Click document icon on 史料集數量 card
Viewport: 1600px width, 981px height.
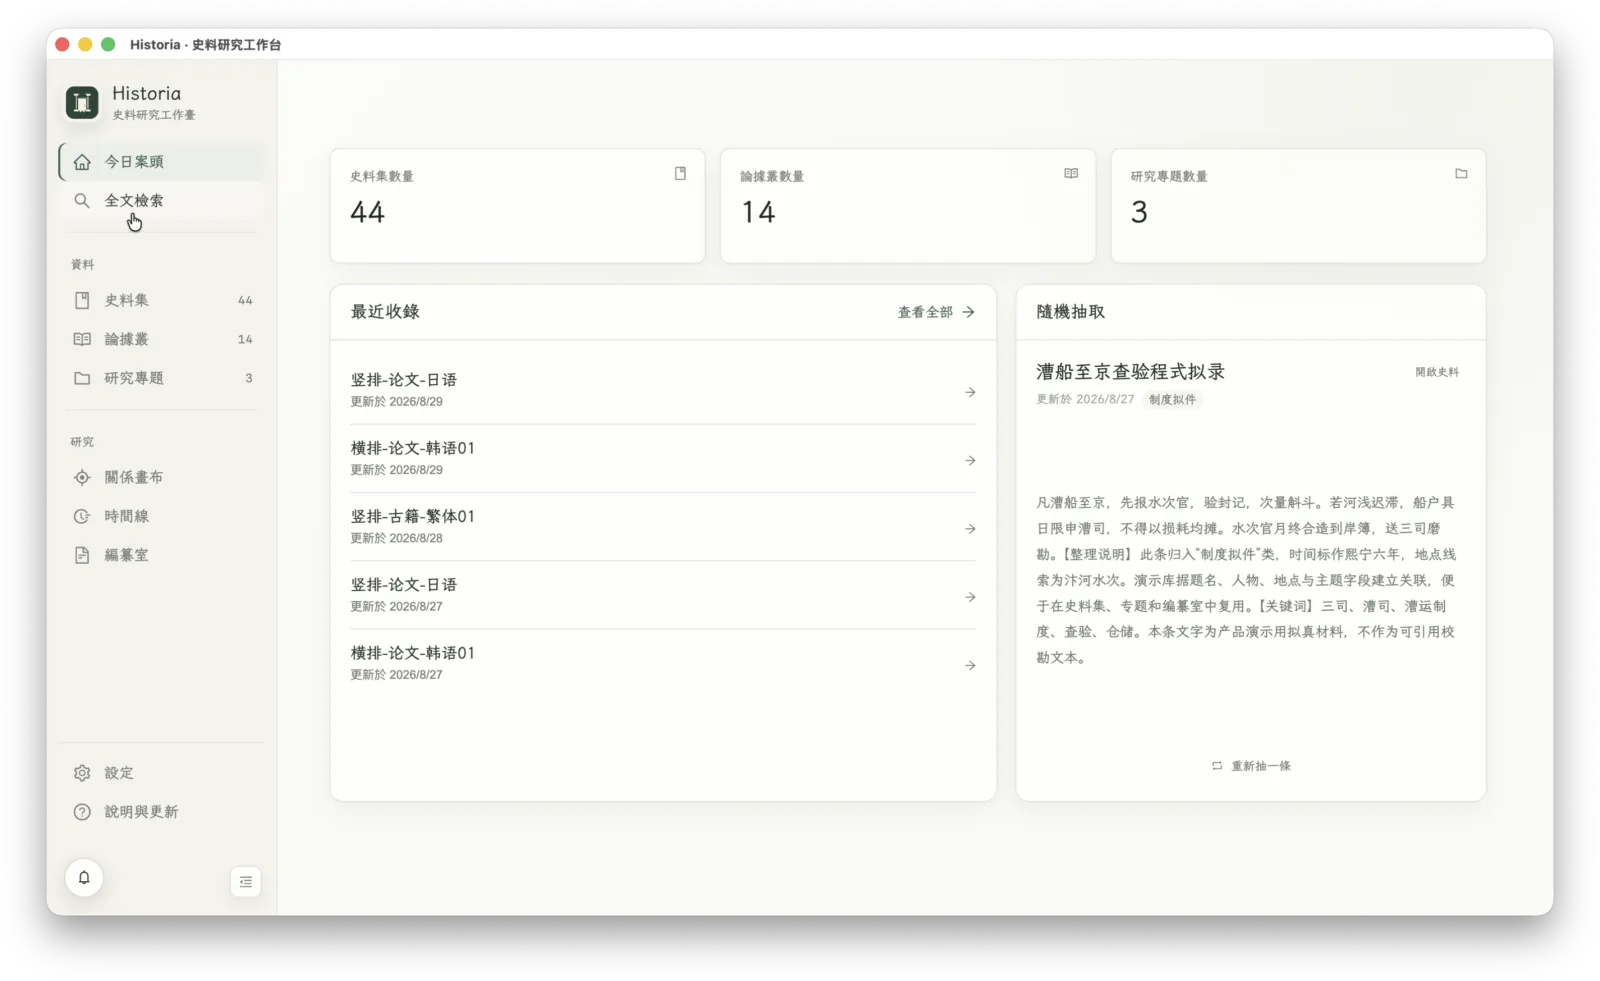[x=680, y=174]
